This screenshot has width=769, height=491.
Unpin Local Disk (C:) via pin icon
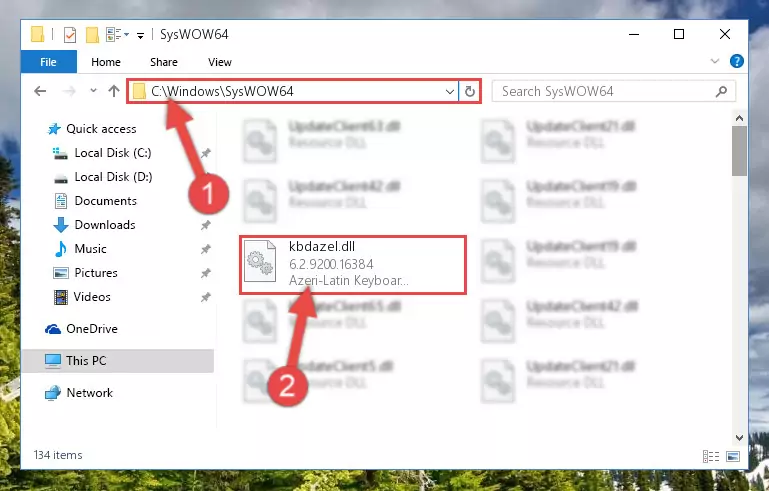point(205,153)
